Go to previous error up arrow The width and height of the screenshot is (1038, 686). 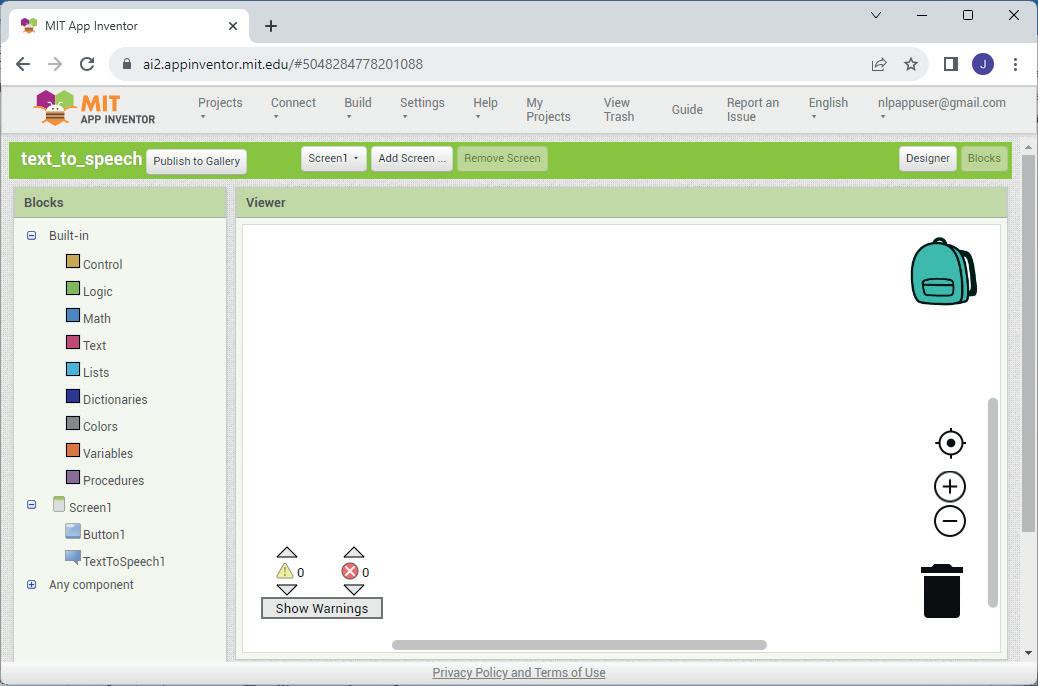tap(354, 552)
